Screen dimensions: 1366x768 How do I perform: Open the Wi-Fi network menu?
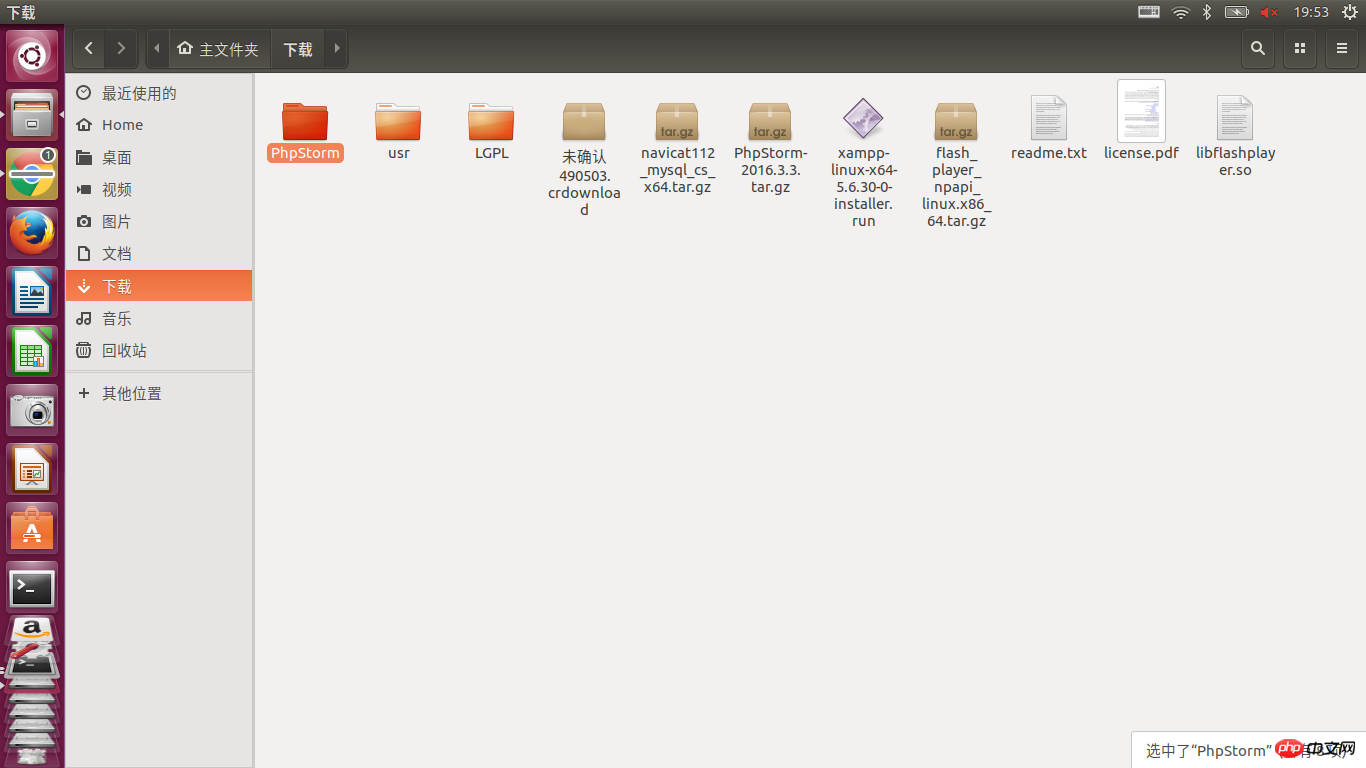(1180, 12)
